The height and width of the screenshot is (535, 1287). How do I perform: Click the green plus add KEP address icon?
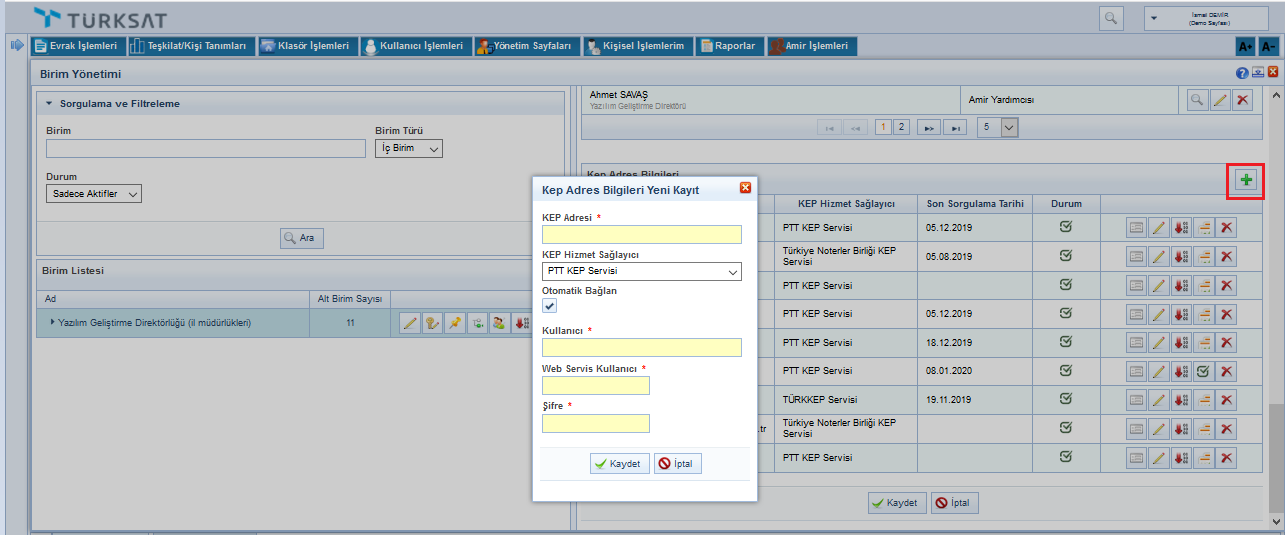coord(1246,180)
